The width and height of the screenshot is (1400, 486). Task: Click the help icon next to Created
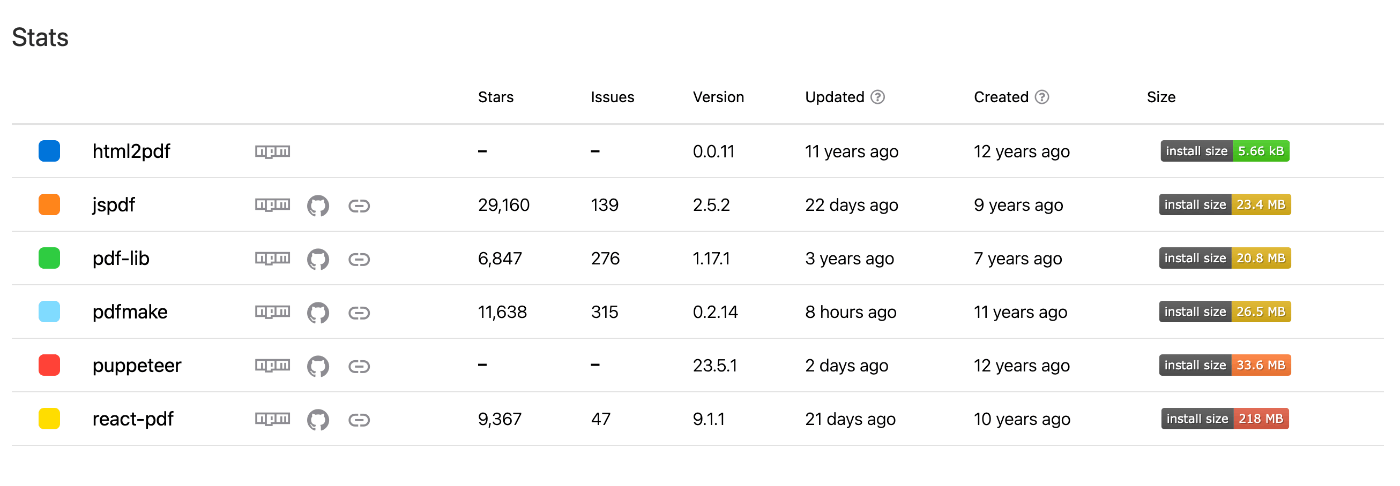[x=1042, y=97]
